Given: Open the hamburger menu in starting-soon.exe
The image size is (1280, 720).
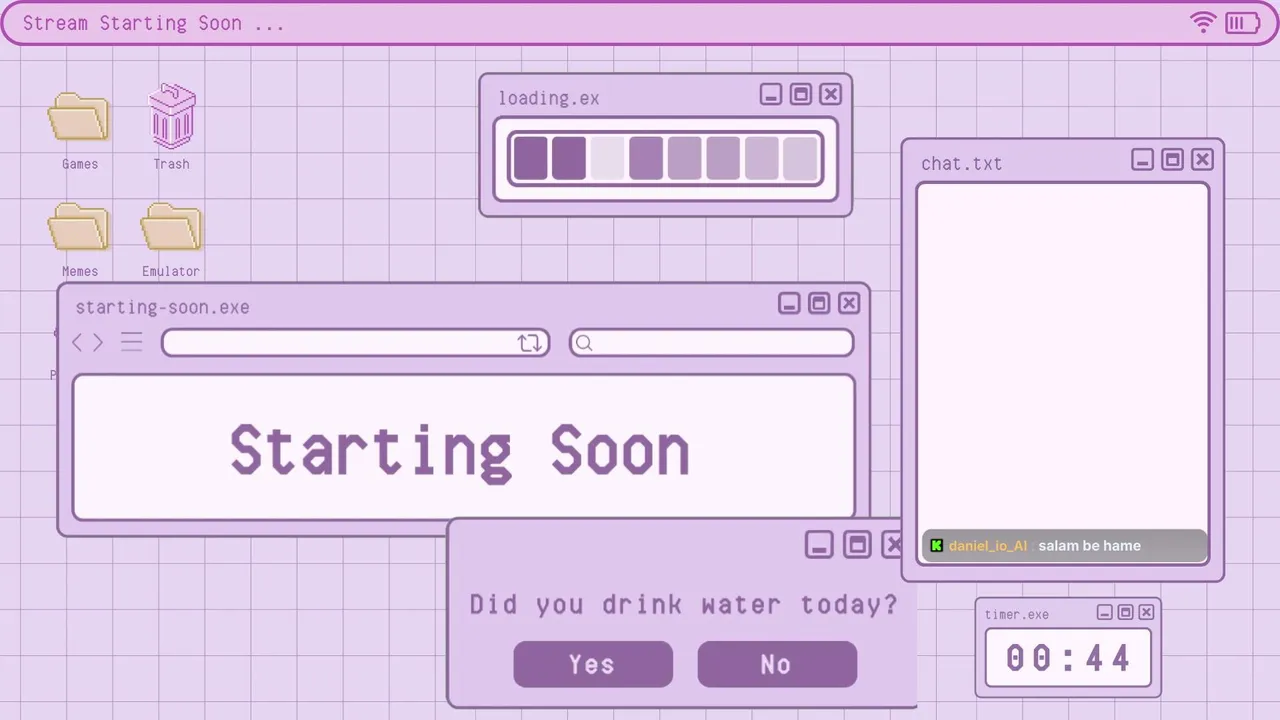Looking at the screenshot, I should pyautogui.click(x=132, y=342).
